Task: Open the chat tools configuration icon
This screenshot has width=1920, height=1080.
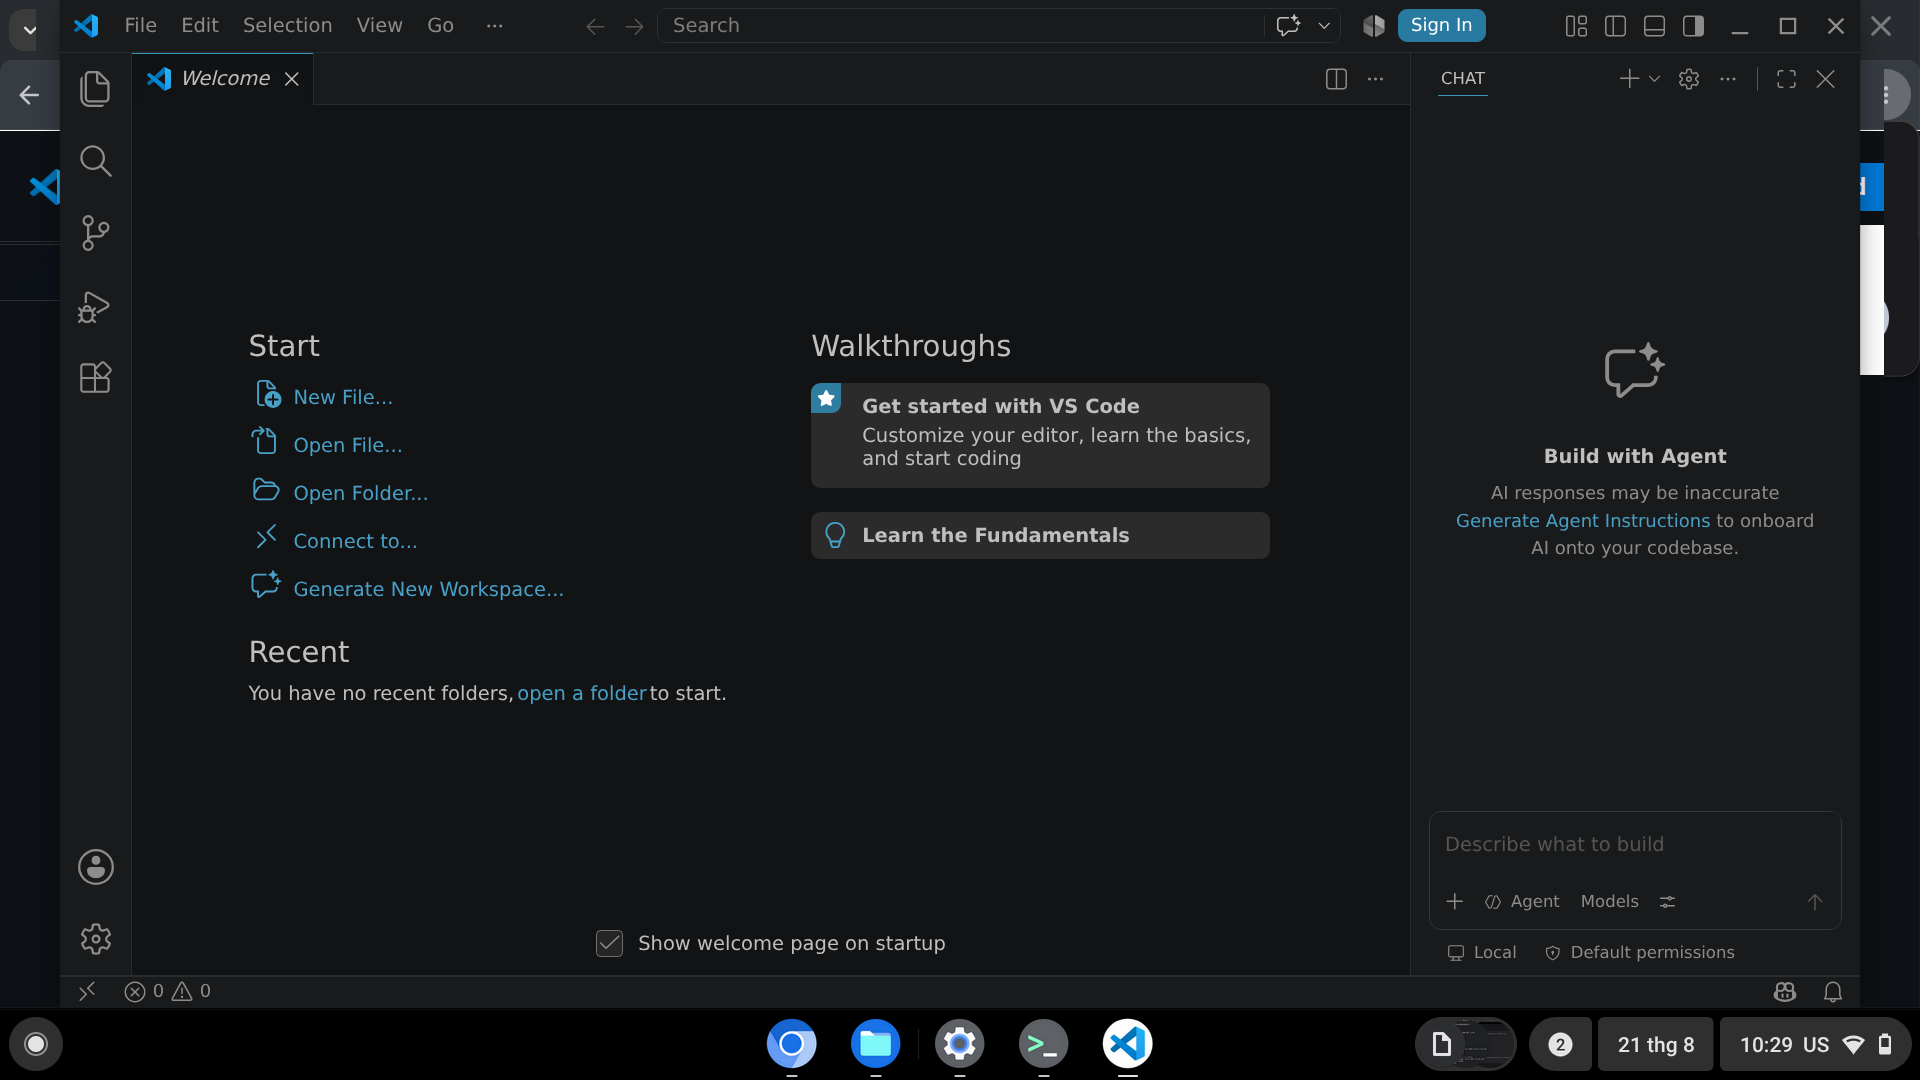Action: pos(1667,901)
